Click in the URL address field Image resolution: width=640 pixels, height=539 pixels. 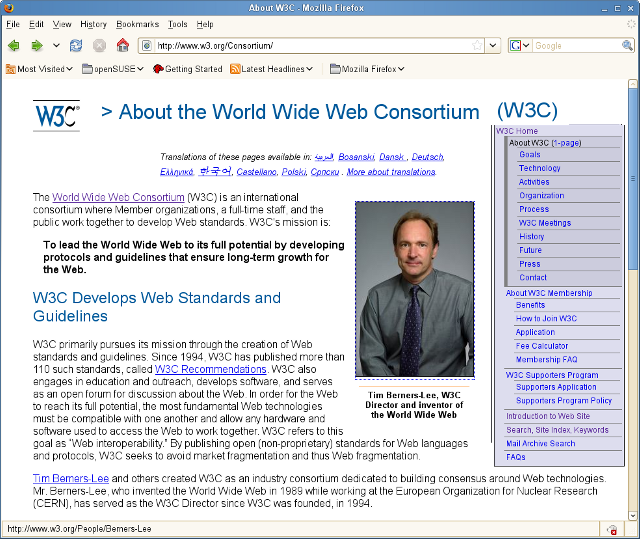(312, 46)
